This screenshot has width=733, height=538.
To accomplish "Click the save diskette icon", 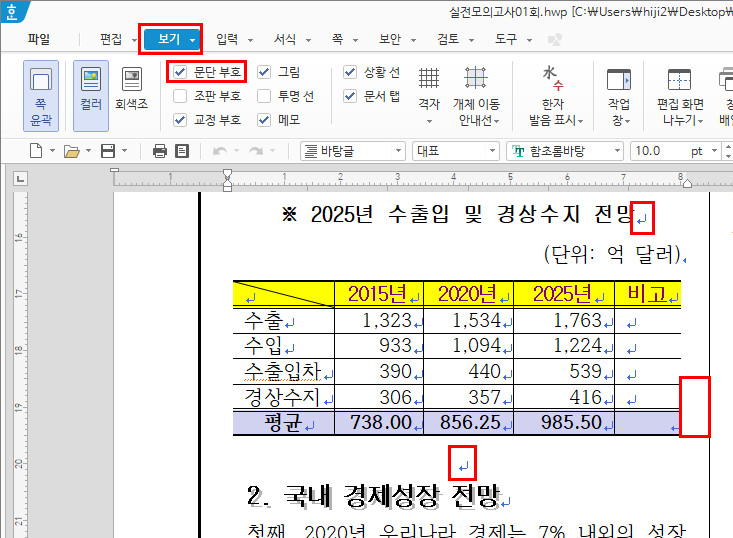I will [108, 151].
